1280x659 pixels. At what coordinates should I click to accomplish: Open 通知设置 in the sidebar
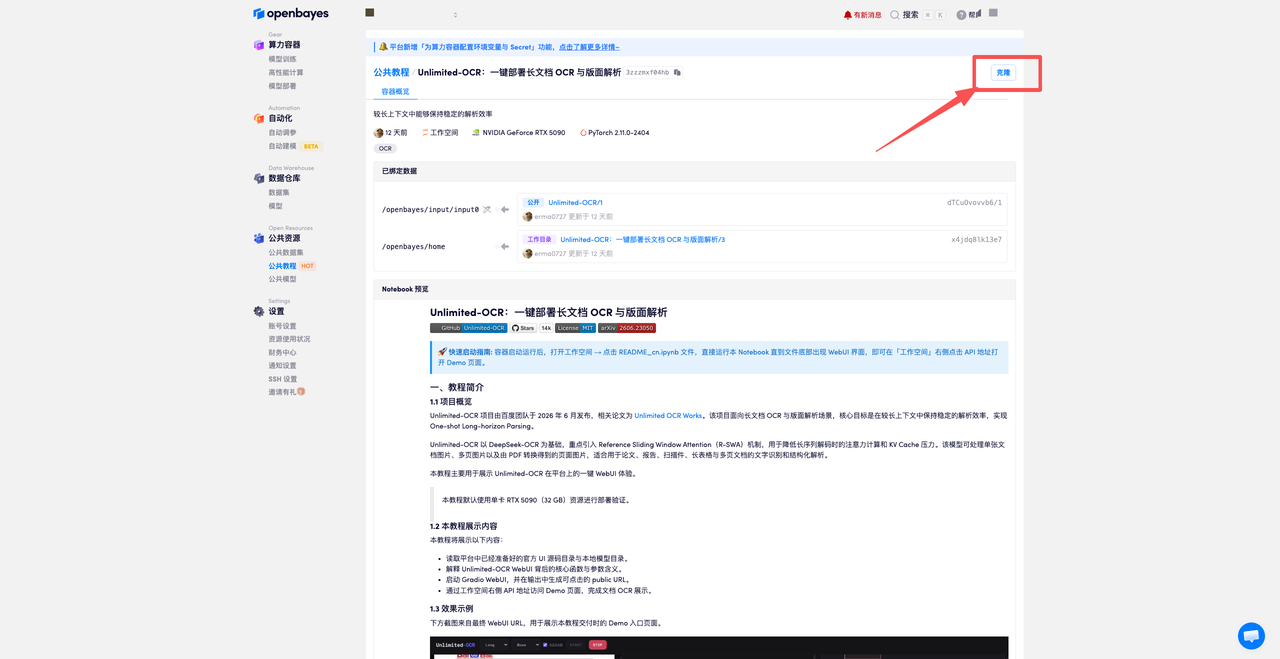click(x=282, y=366)
